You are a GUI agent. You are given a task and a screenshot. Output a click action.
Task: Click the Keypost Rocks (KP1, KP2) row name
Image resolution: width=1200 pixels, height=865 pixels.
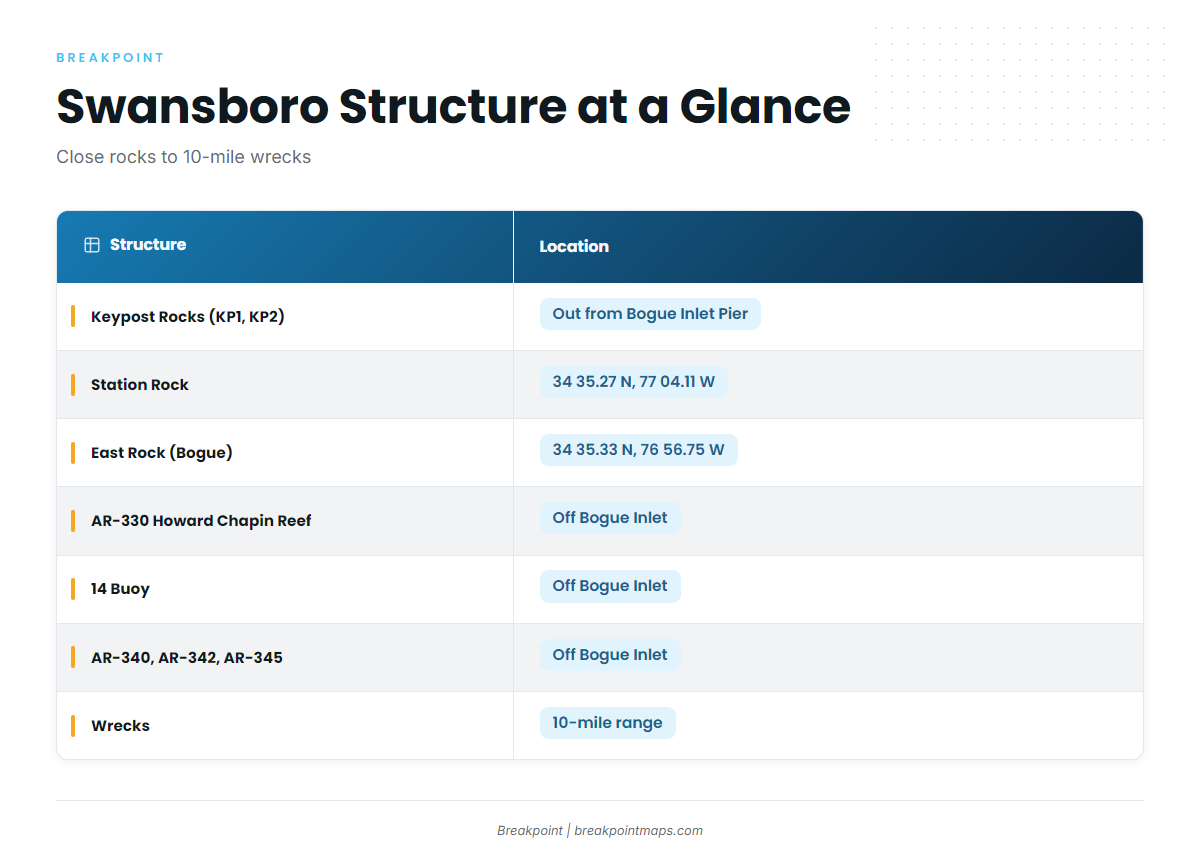tap(188, 317)
